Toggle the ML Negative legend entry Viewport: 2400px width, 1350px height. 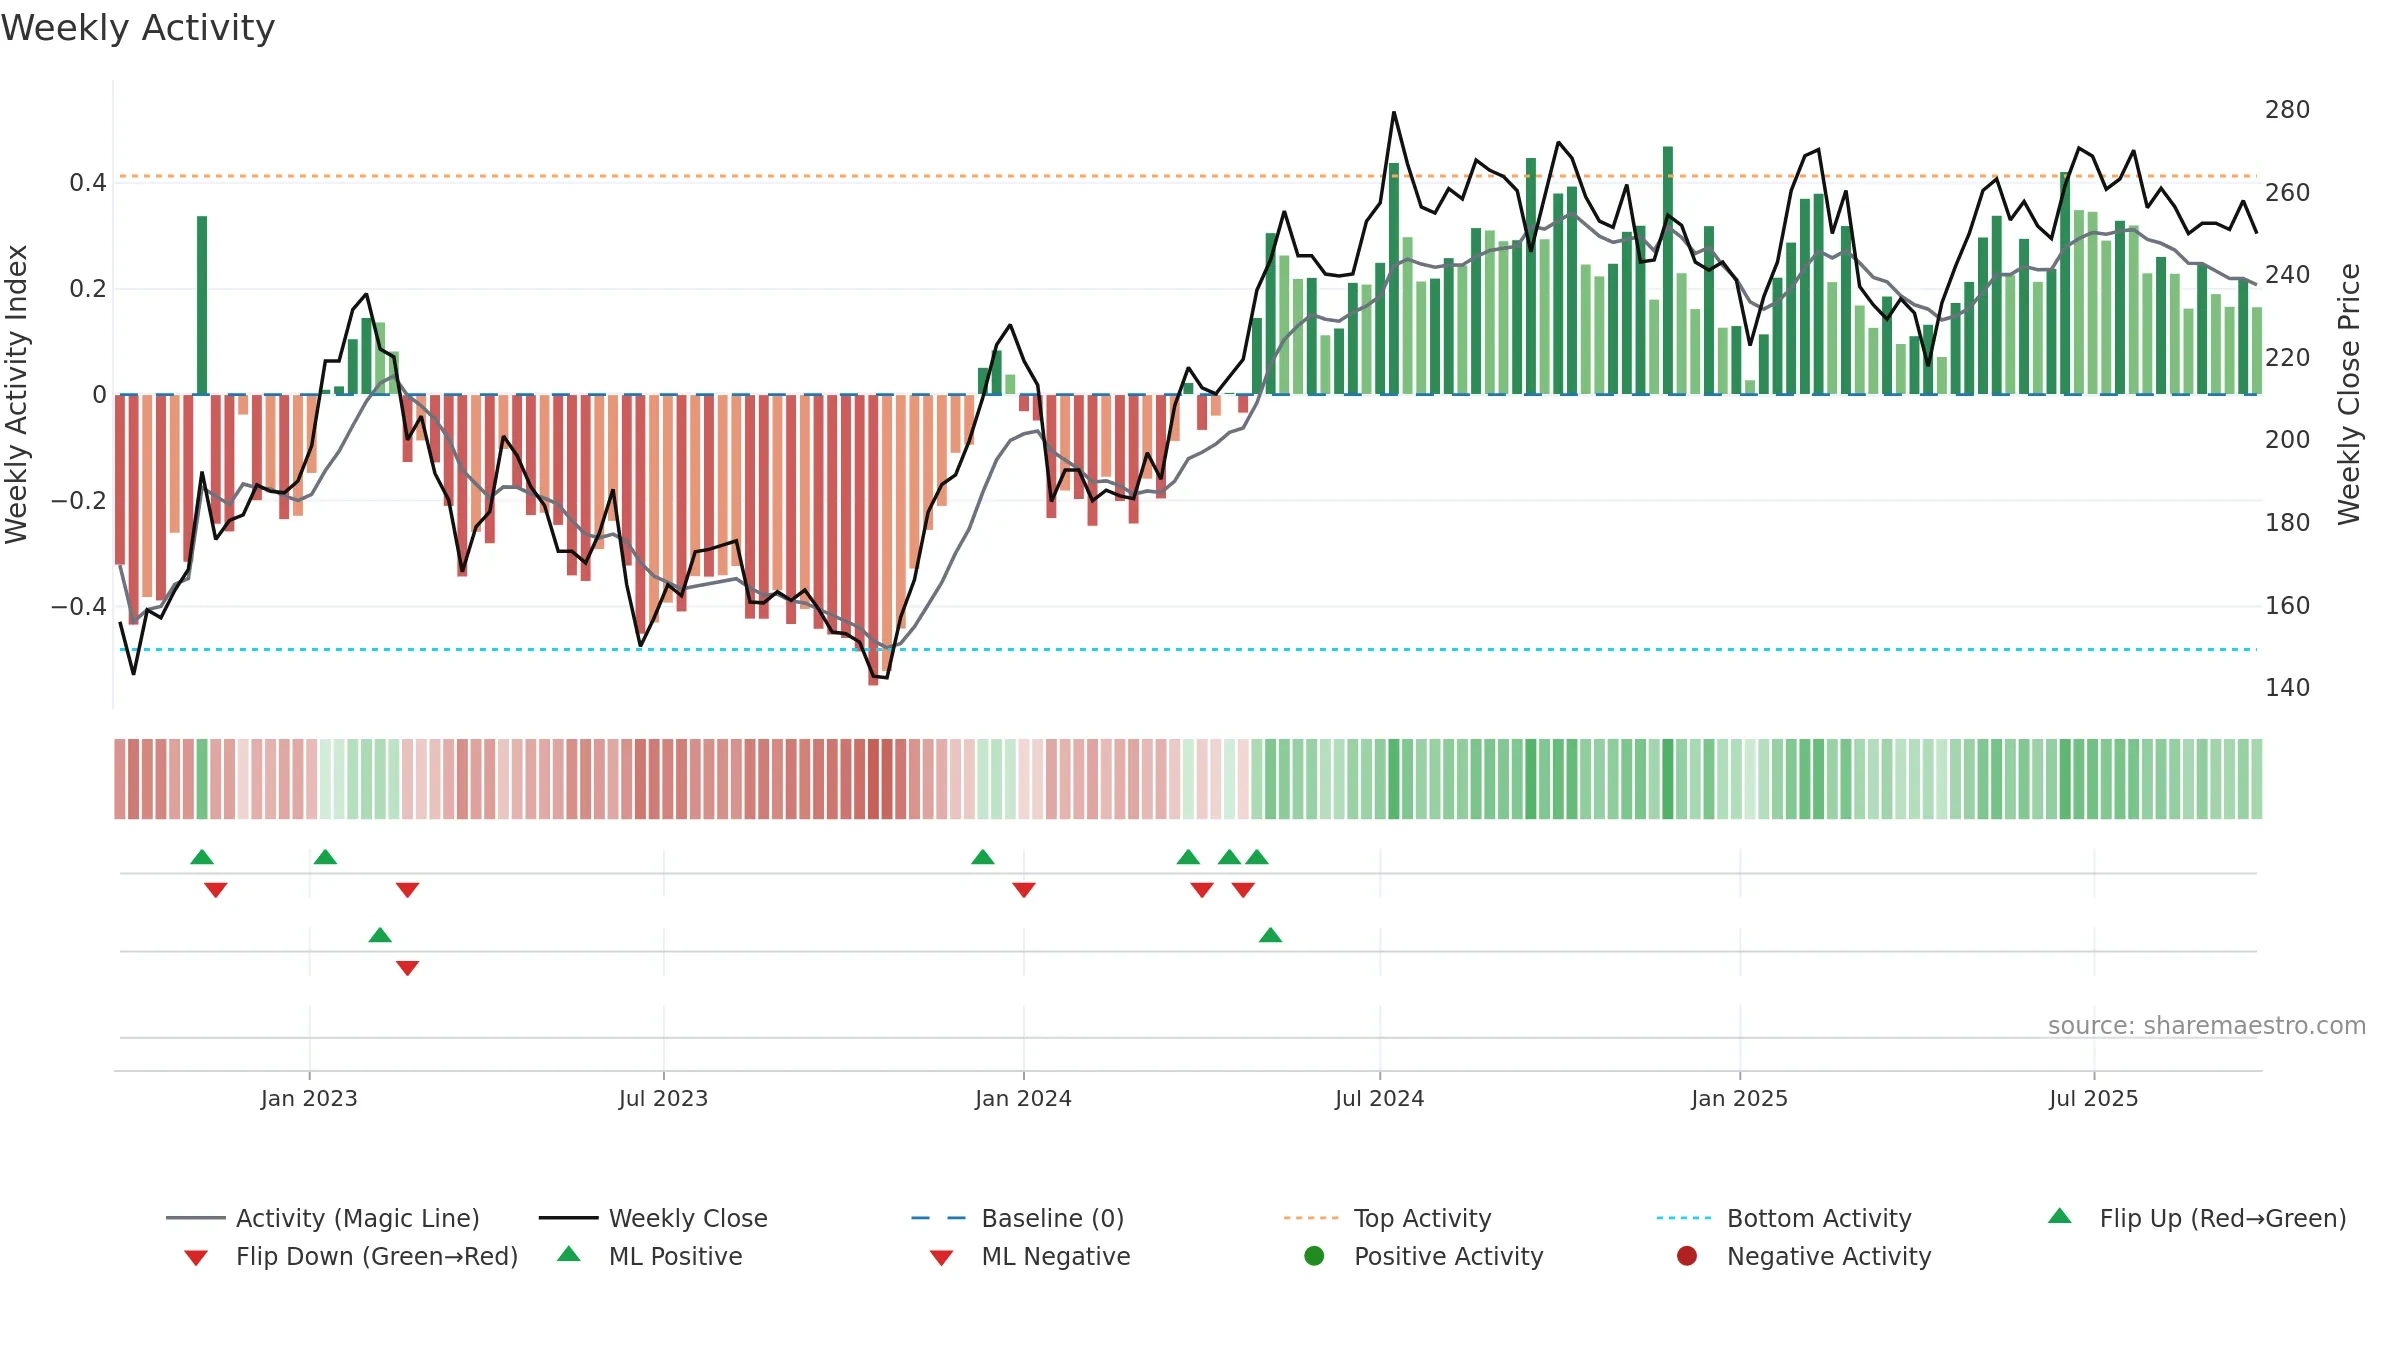pyautogui.click(x=1030, y=1256)
